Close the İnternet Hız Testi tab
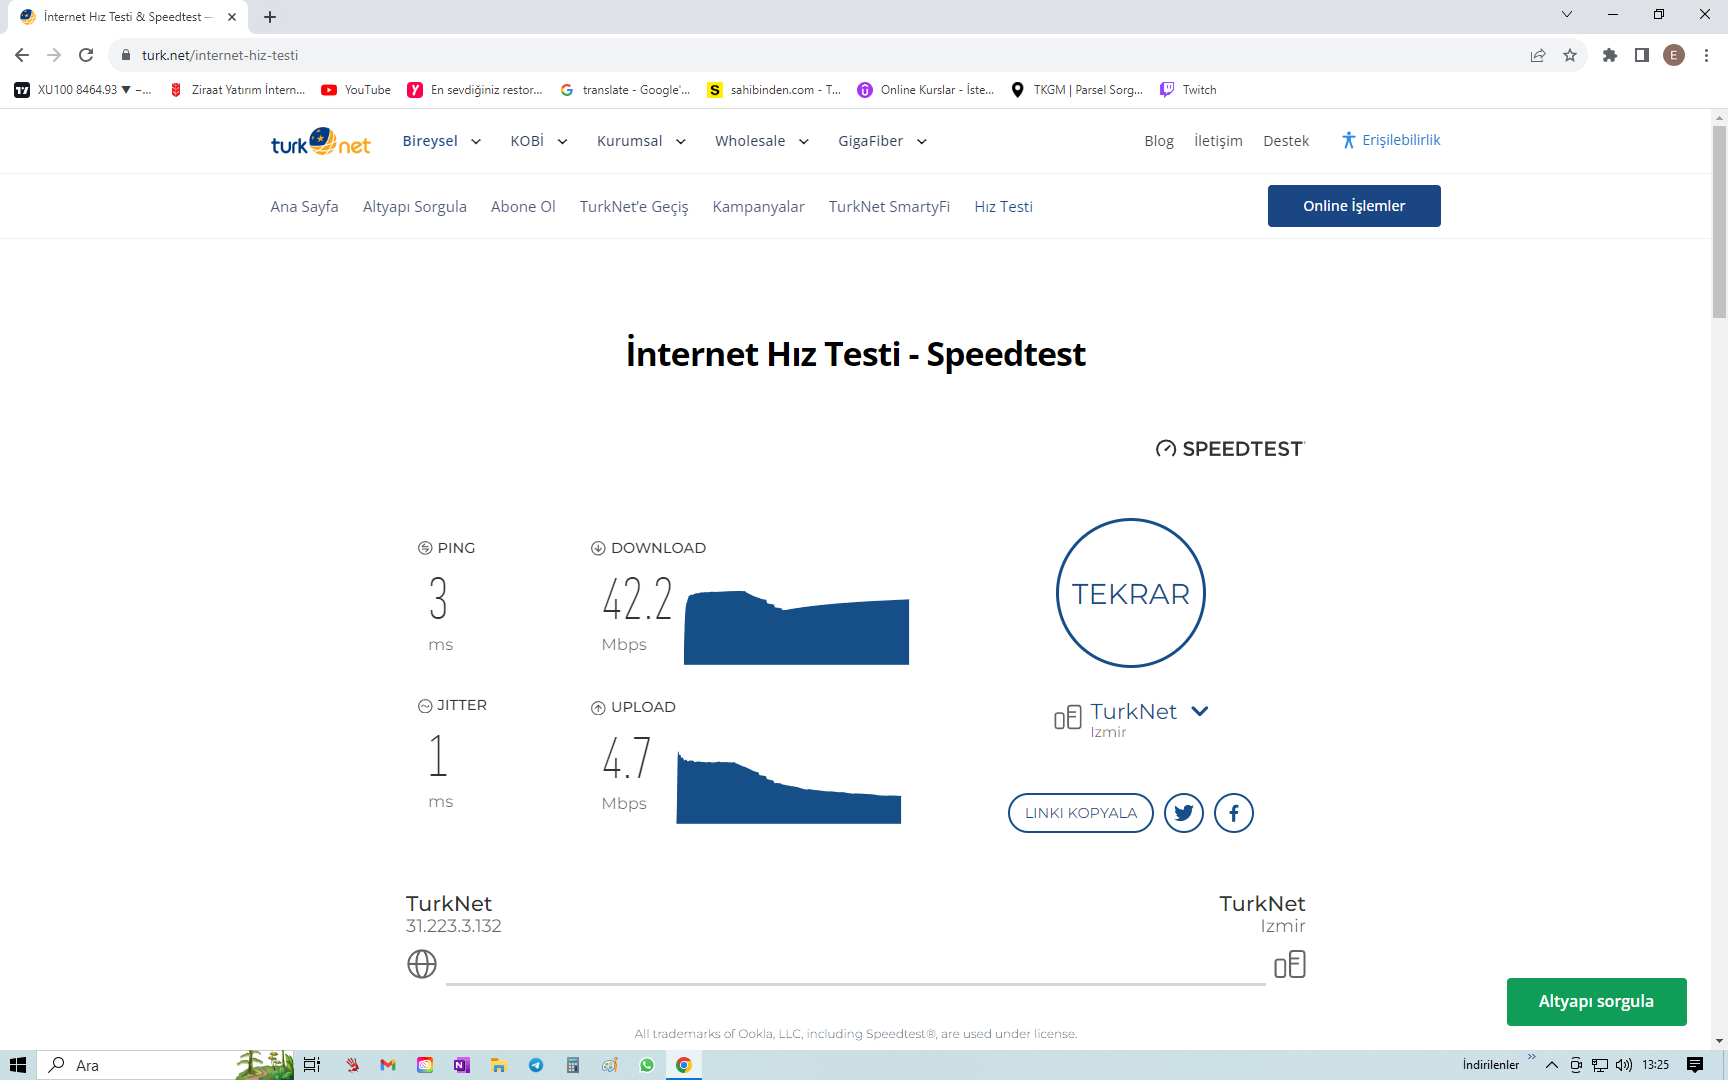The image size is (1728, 1080). [232, 17]
